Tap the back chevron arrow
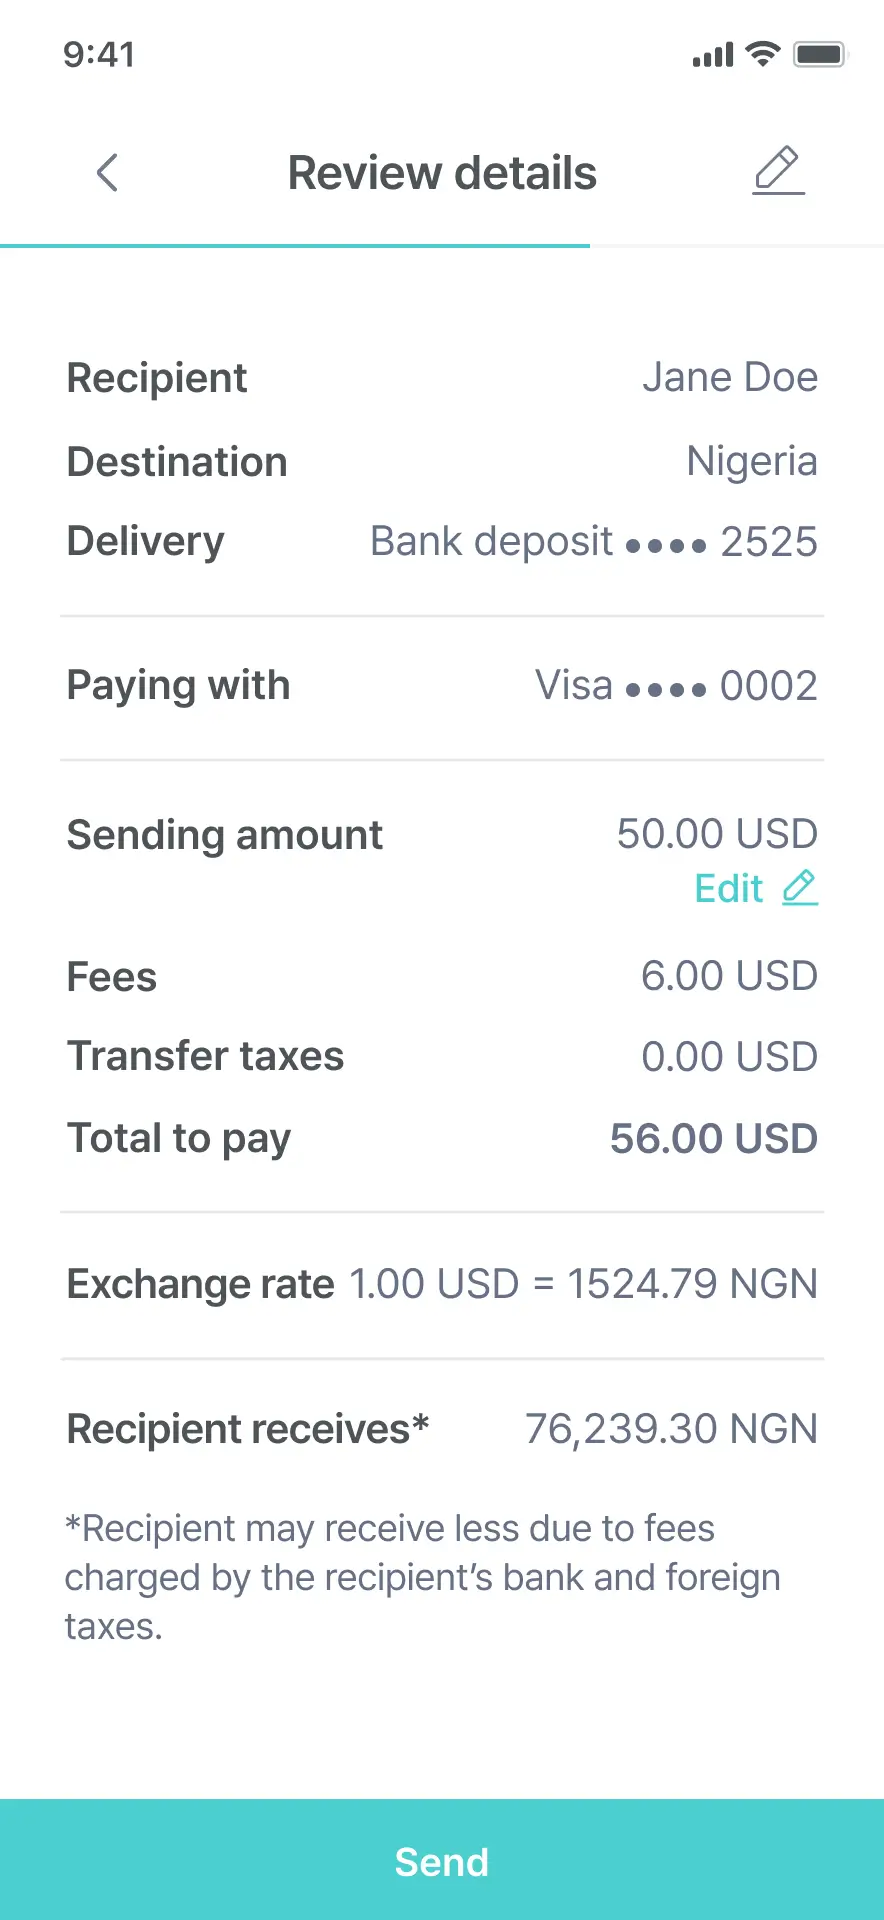Screen dimensions: 884x1920 click(107, 173)
